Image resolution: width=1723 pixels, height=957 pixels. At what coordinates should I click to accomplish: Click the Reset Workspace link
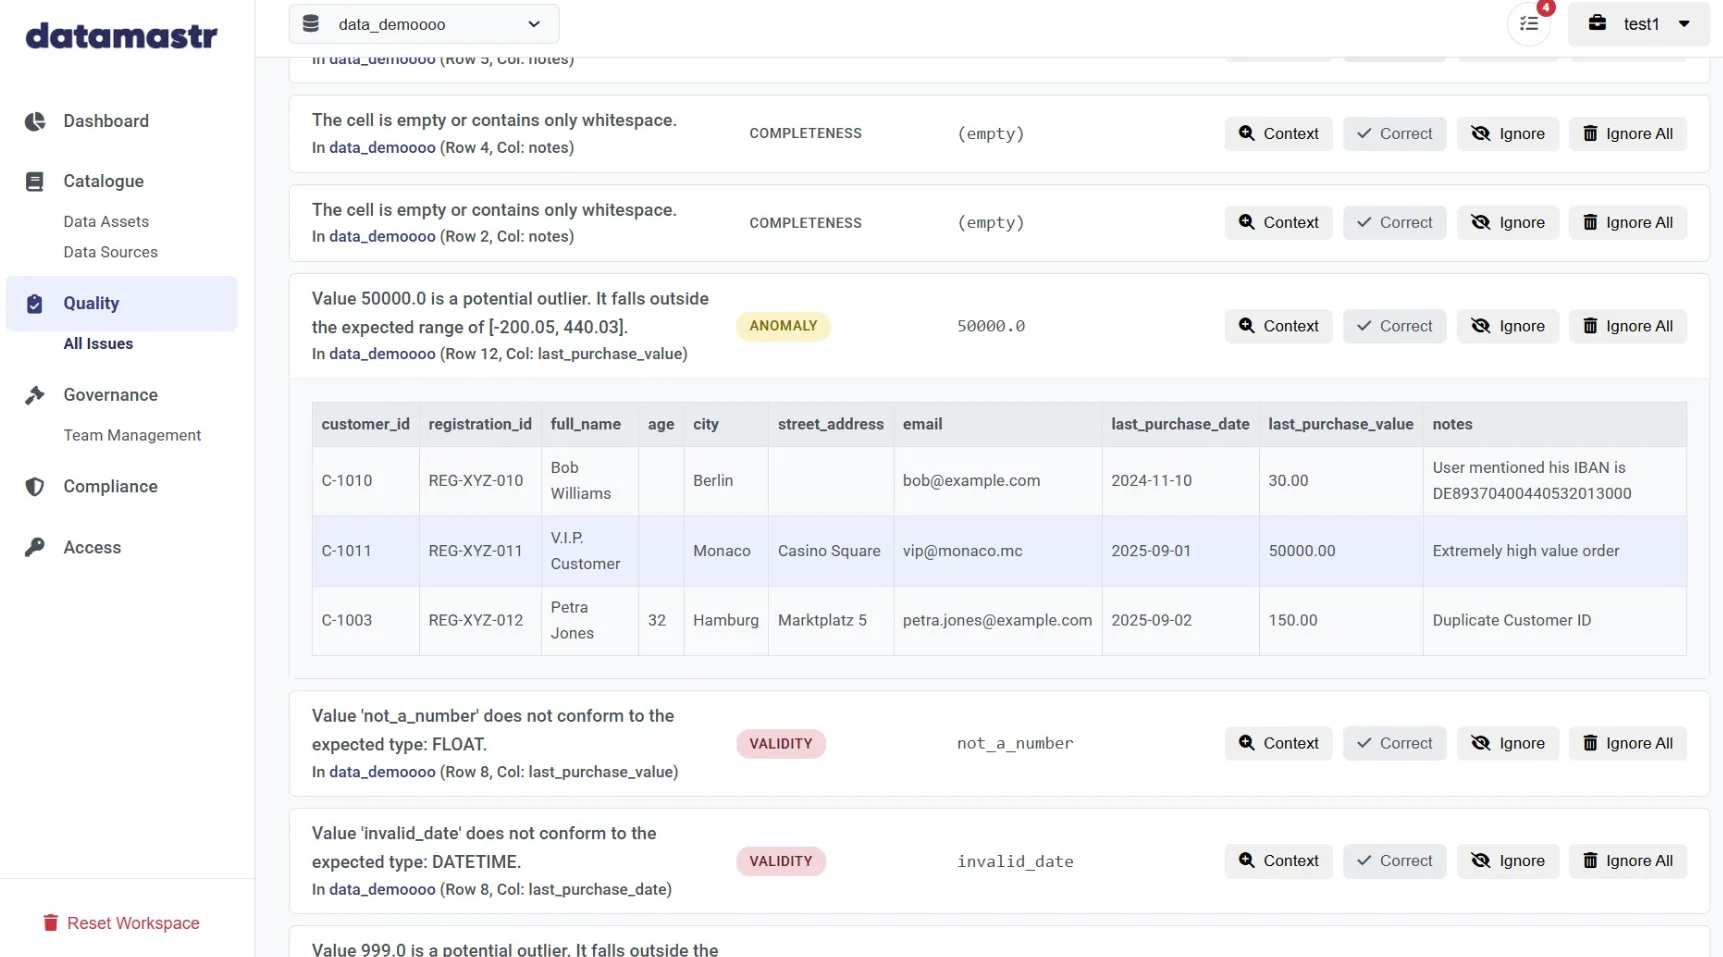121,923
